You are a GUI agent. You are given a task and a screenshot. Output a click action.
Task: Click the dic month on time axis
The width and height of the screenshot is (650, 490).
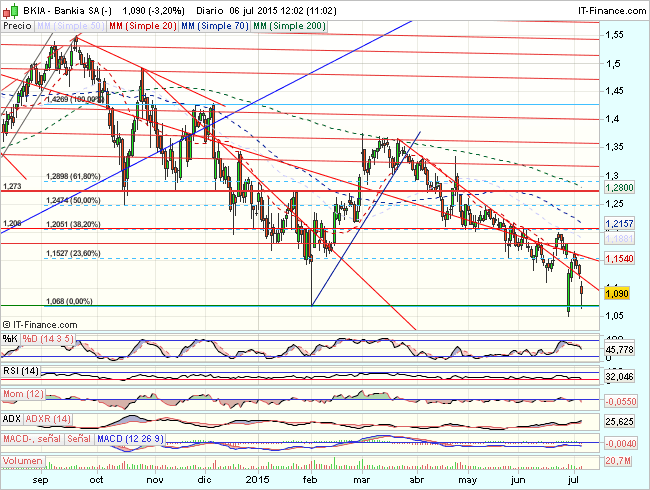[204, 480]
